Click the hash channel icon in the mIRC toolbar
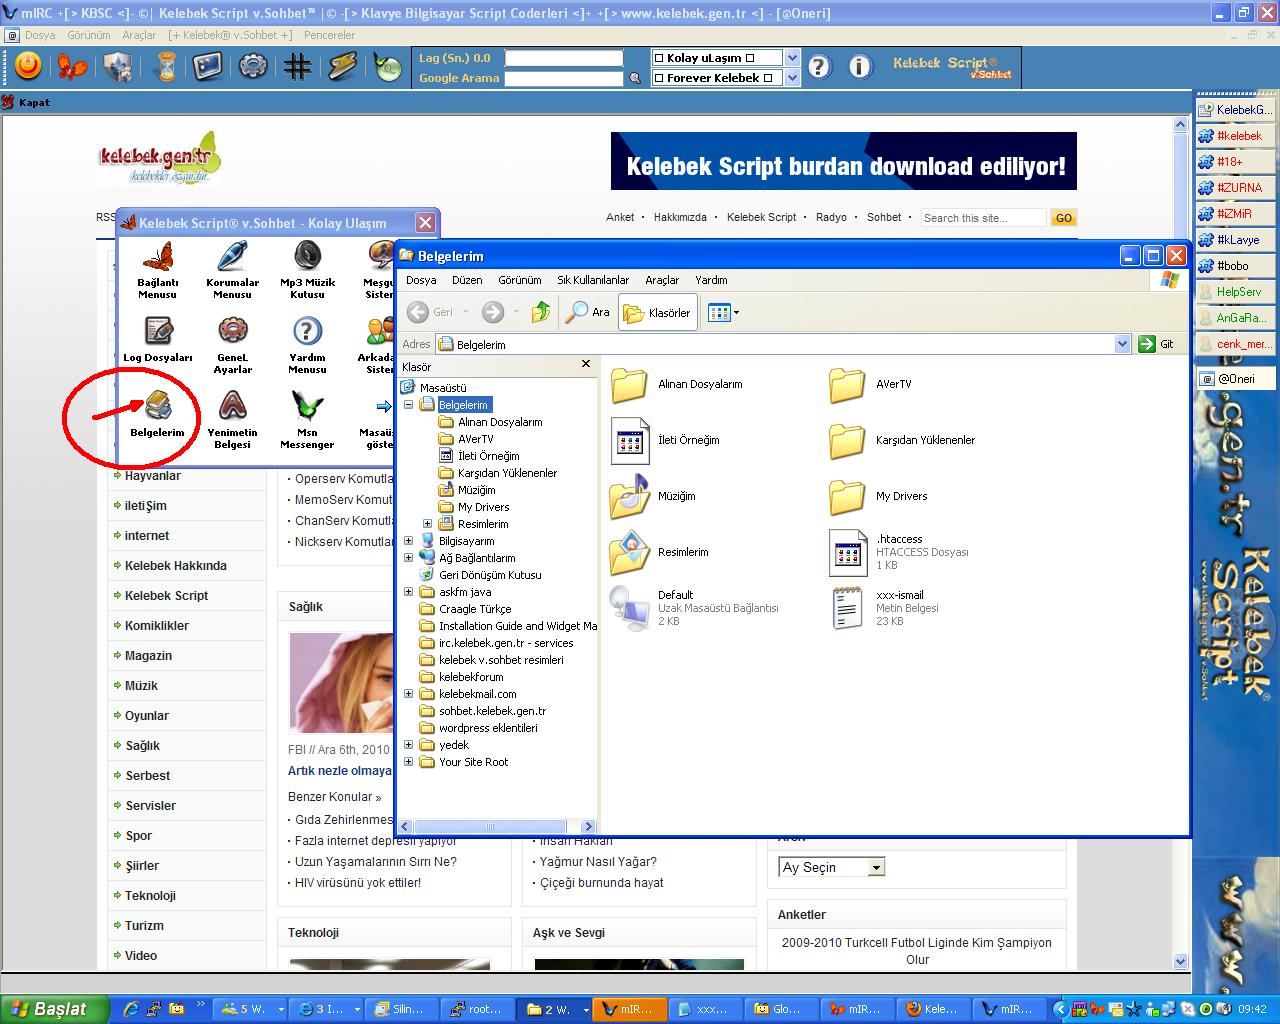The image size is (1280, 1024). (x=297, y=67)
